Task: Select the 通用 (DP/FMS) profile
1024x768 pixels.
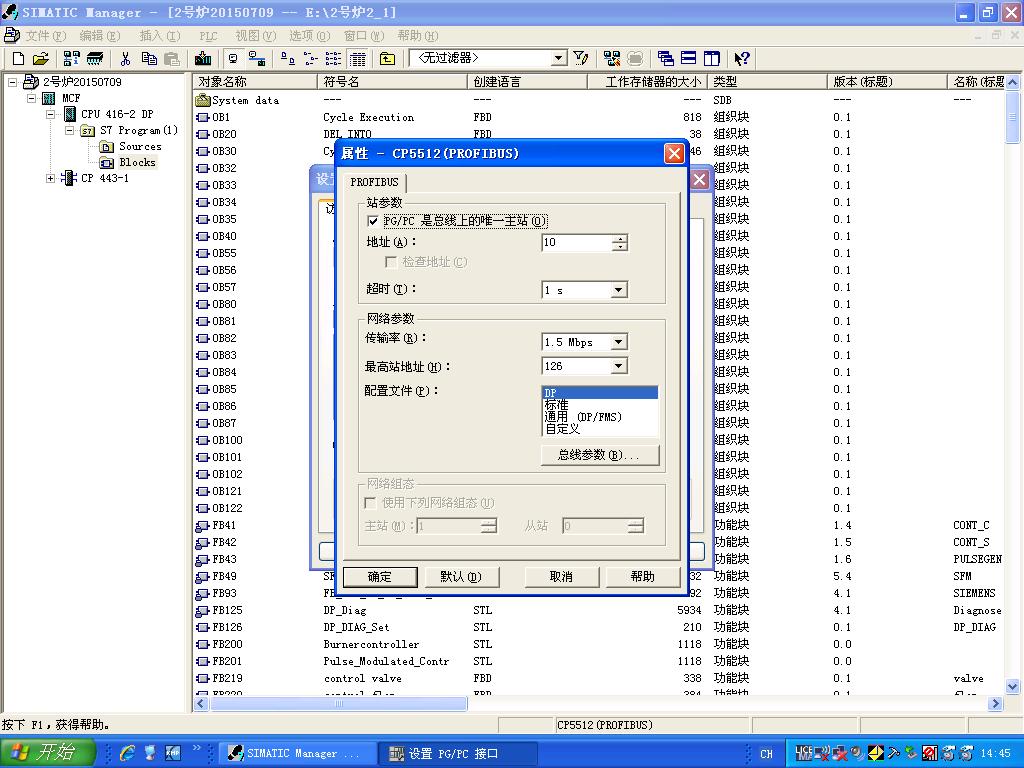Action: (600, 417)
